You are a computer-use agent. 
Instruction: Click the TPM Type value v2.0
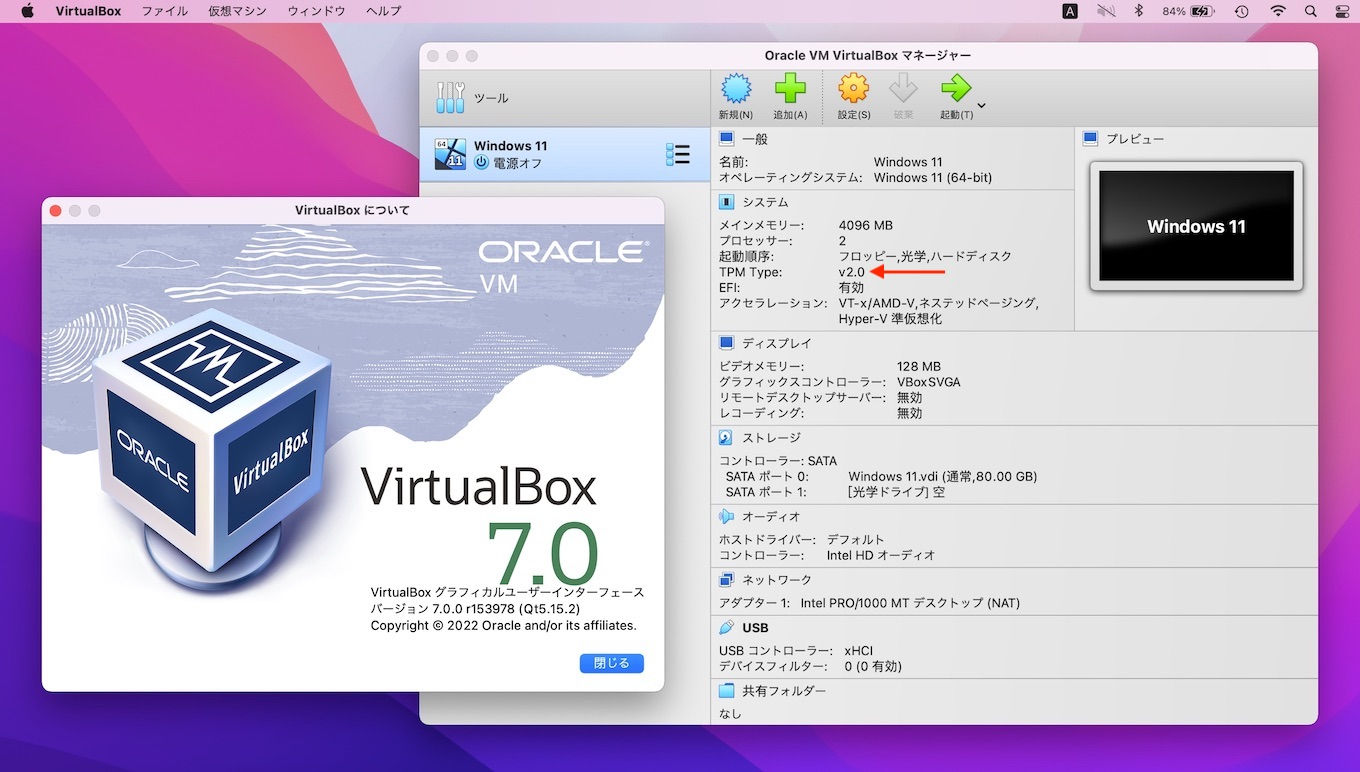[852, 272]
